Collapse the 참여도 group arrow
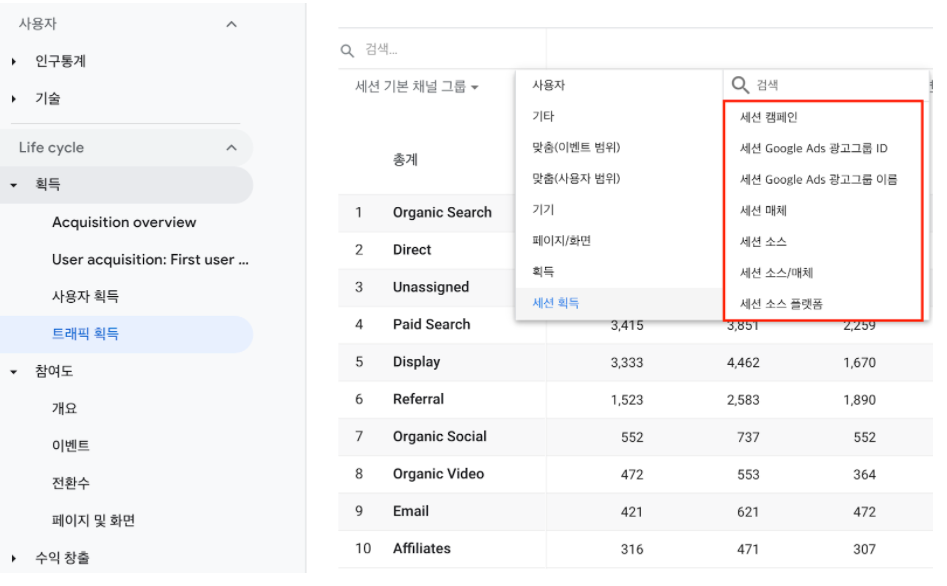The height and width of the screenshot is (586, 947). 13,372
